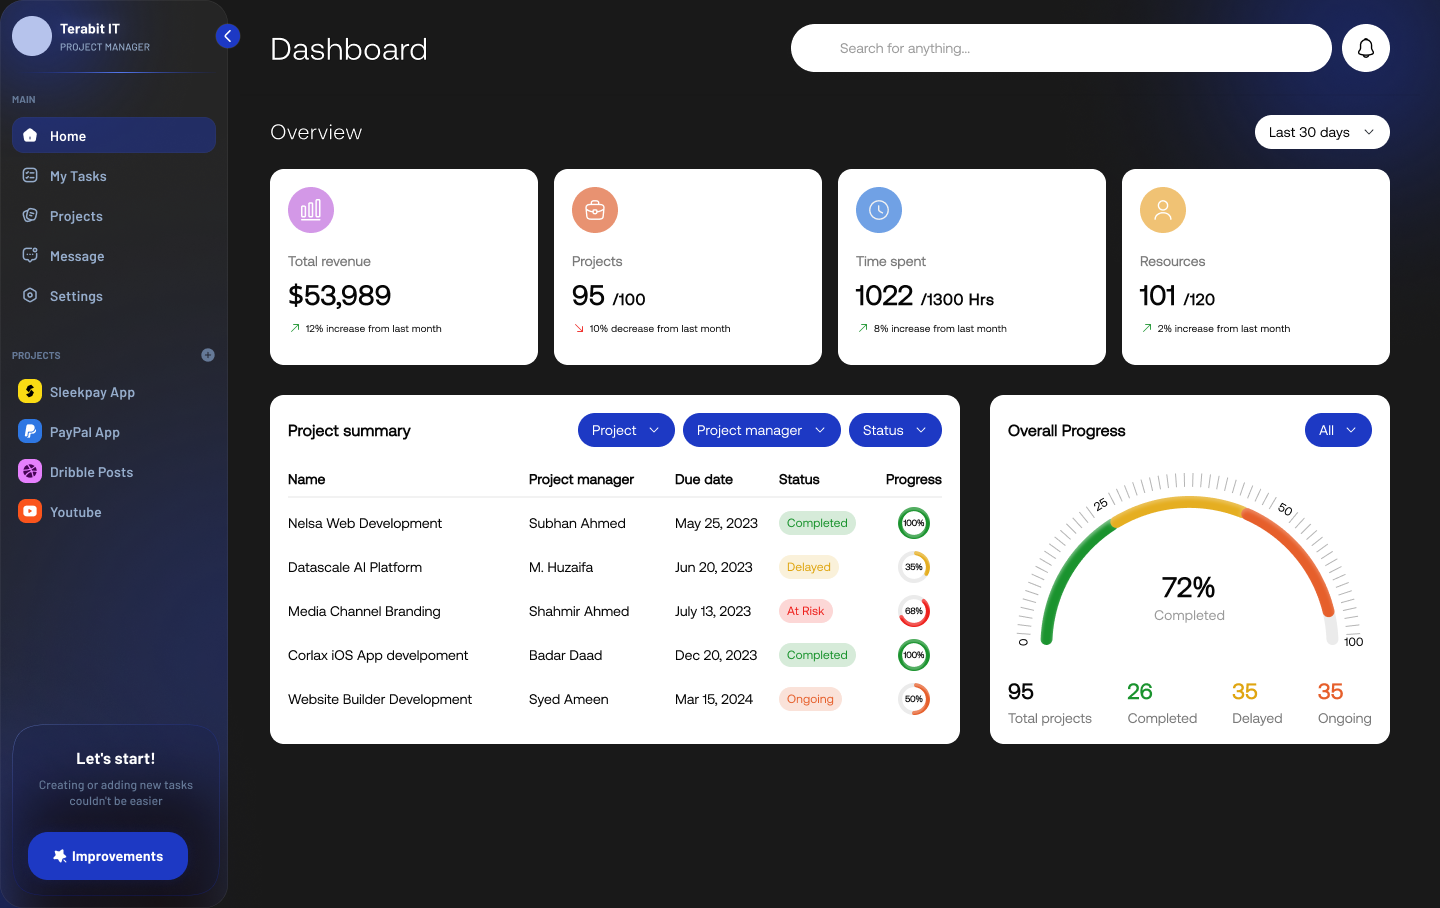Screen dimensions: 1440x908
Task: Select the Time spent clock icon
Action: tap(878, 210)
